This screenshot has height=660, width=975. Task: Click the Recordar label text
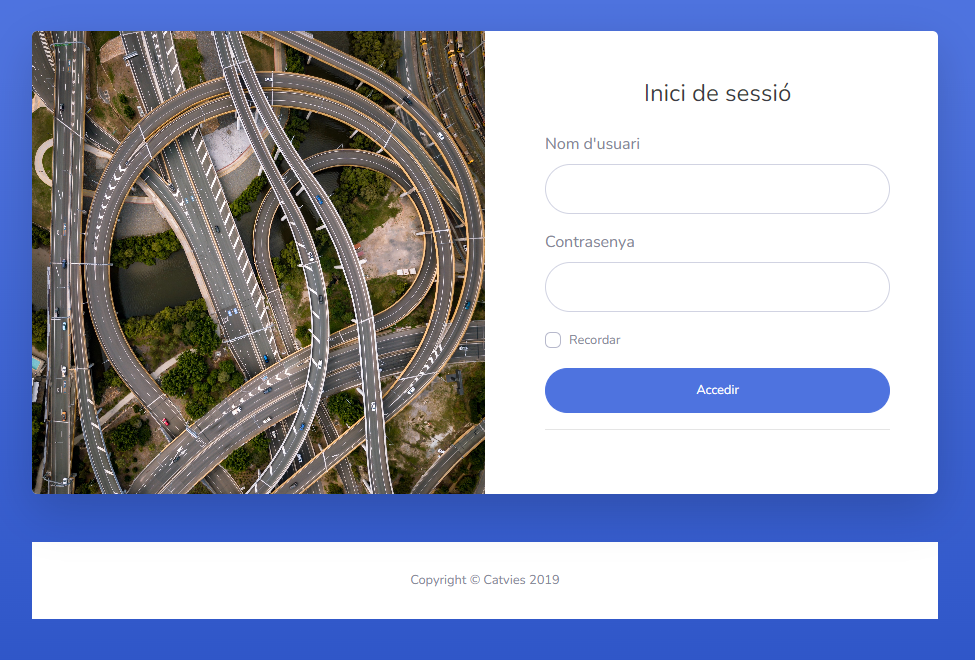tap(594, 340)
